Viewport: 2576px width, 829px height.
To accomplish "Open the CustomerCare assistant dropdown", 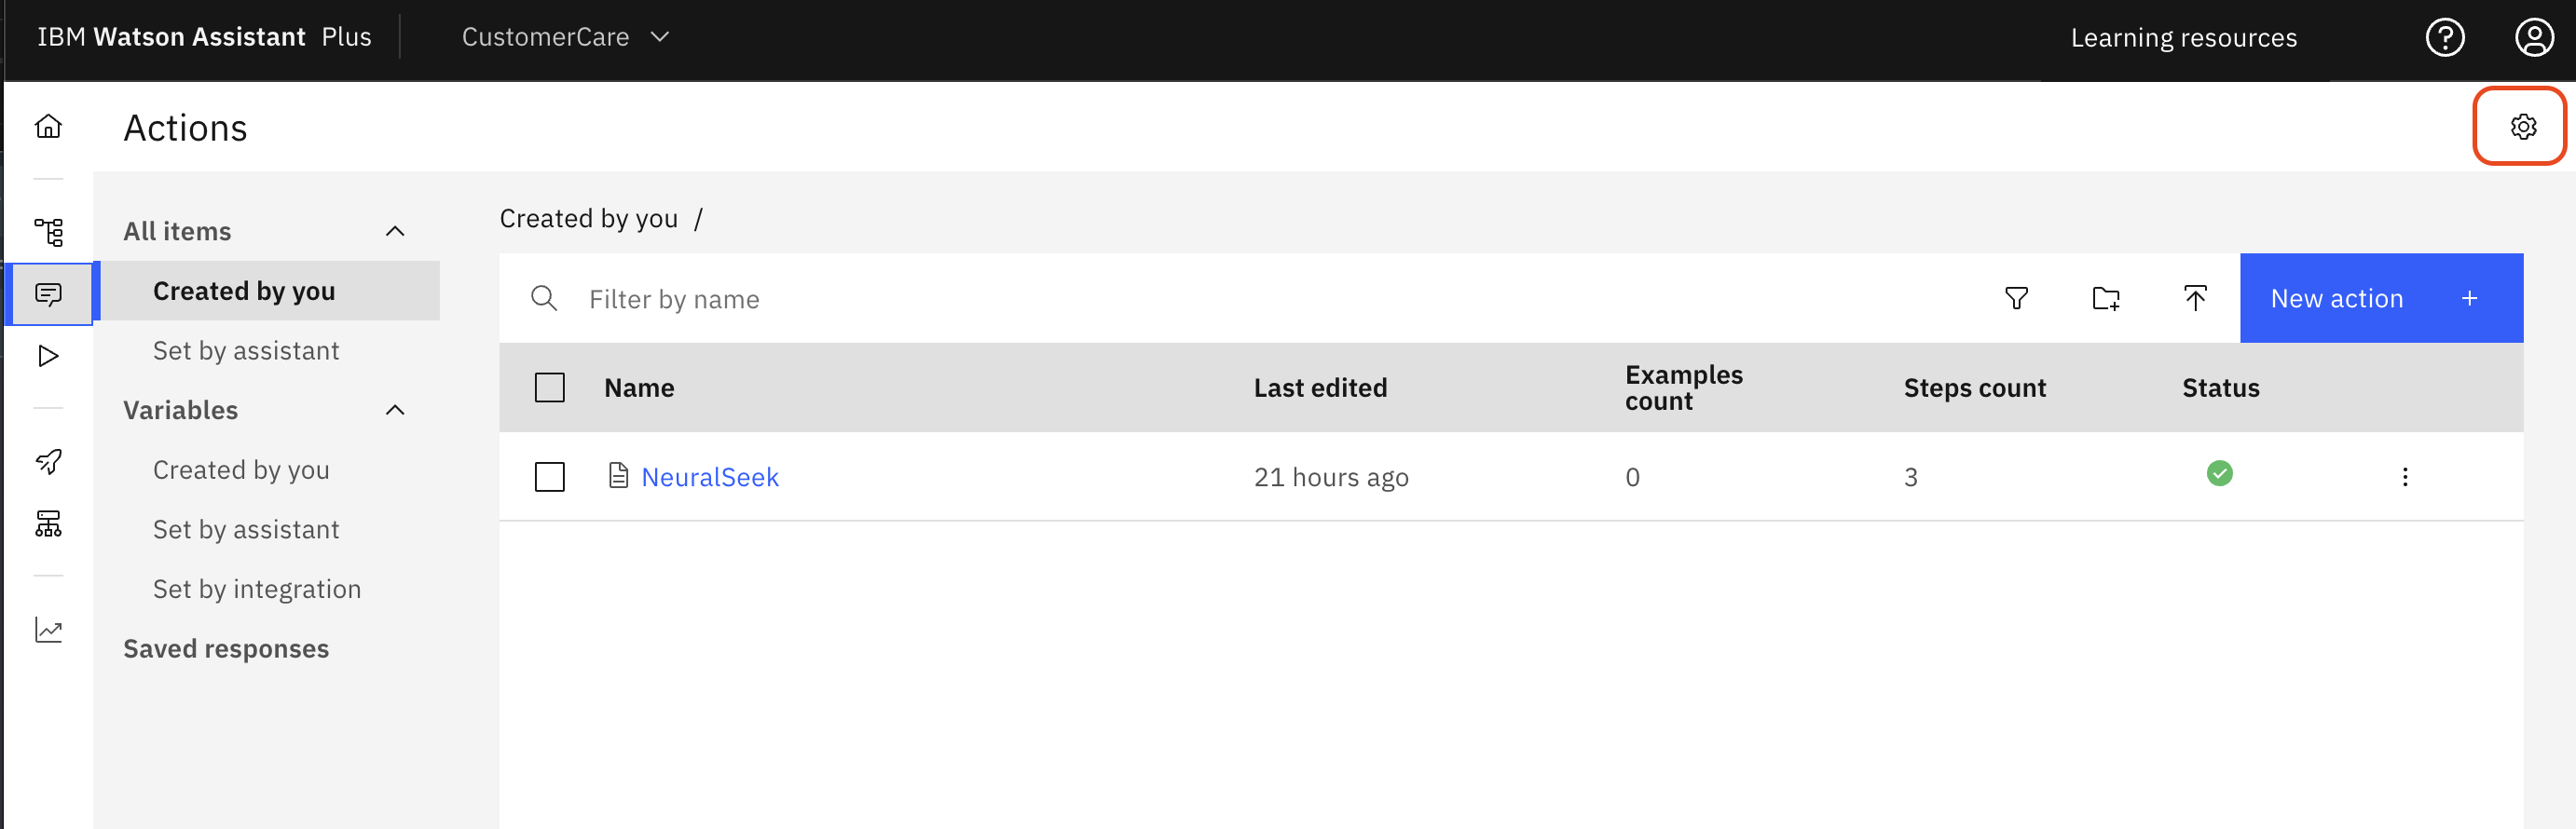I will point(565,37).
